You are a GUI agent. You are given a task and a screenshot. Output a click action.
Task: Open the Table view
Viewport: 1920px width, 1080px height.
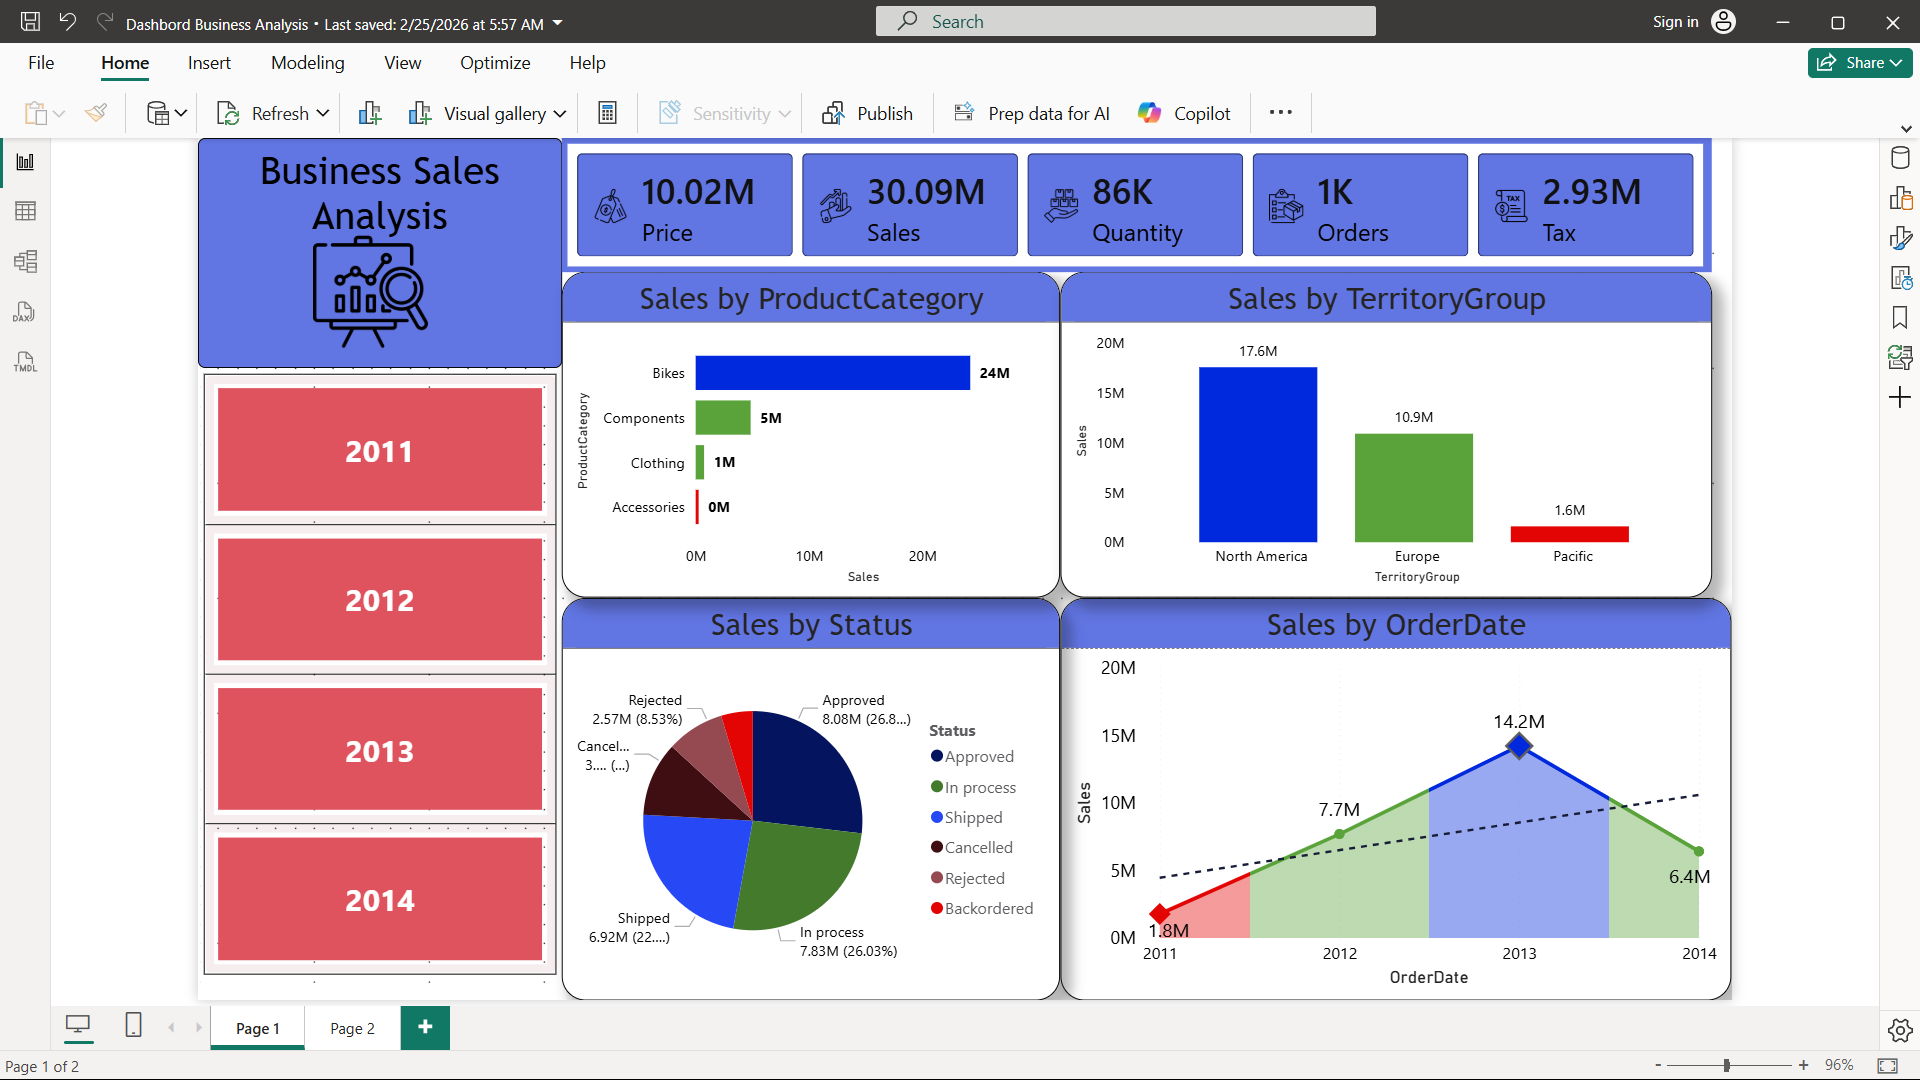(25, 210)
